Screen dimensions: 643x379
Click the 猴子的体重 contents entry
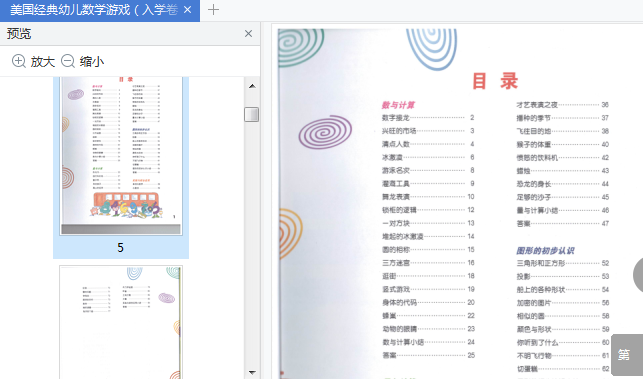(x=562, y=144)
